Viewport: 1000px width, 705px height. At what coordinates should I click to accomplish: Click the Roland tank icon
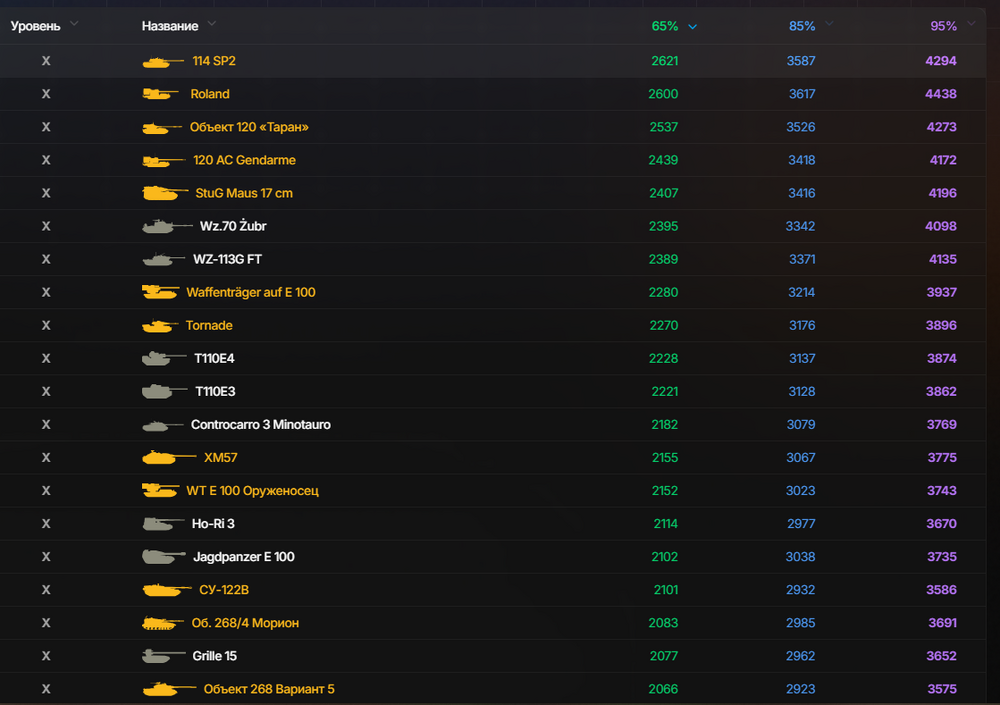(x=160, y=94)
